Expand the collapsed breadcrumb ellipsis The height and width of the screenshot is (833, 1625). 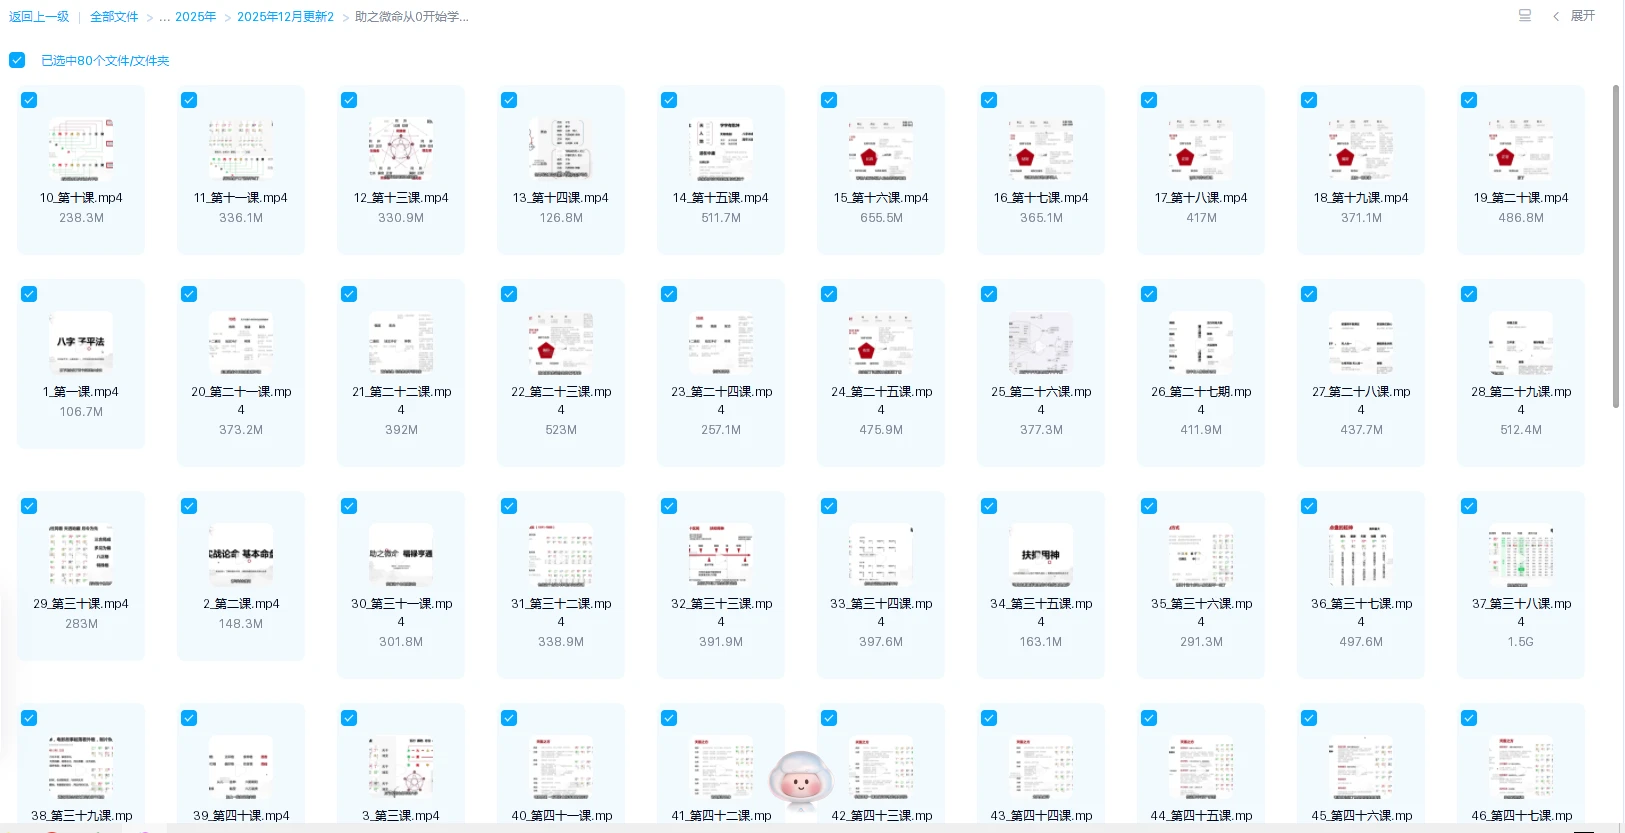tap(164, 17)
